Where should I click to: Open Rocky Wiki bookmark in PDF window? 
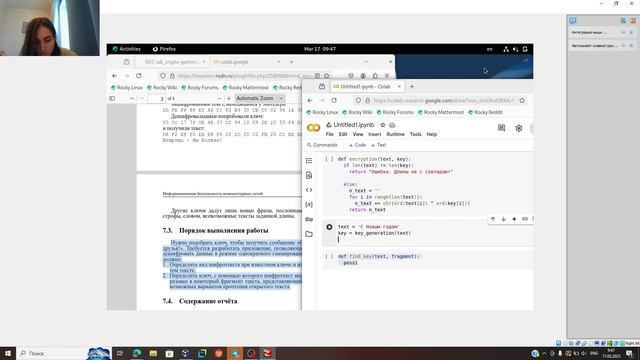[x=162, y=88]
